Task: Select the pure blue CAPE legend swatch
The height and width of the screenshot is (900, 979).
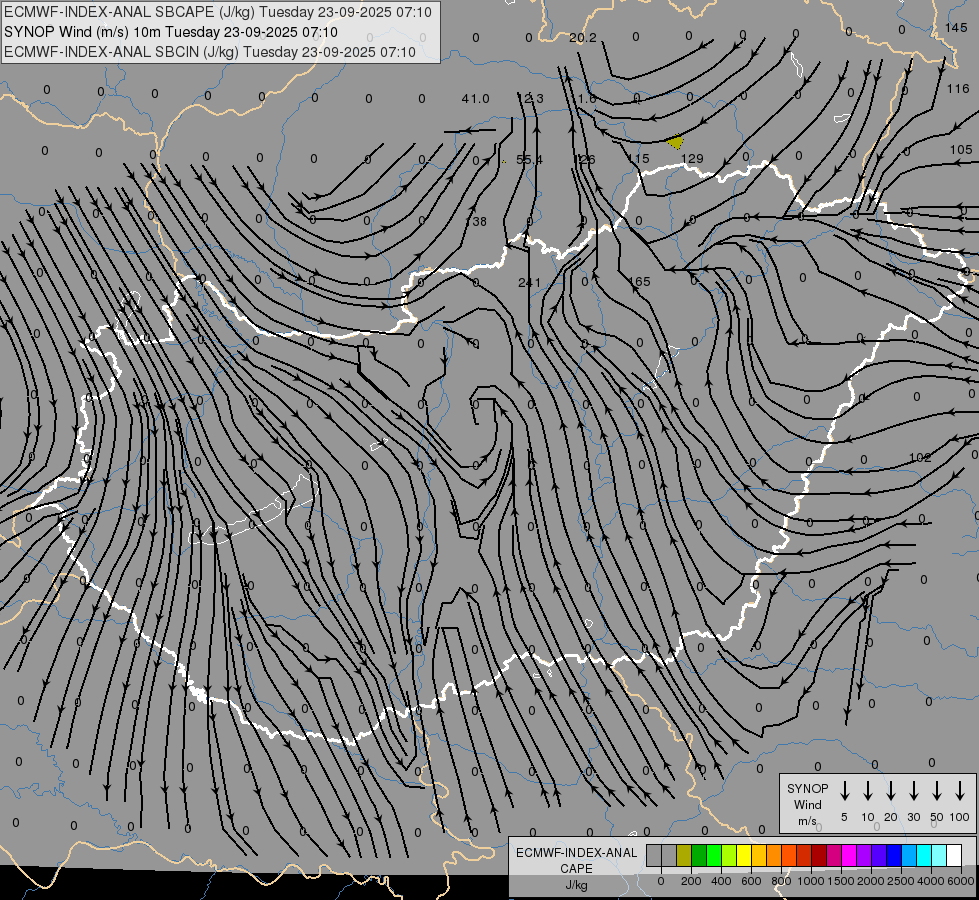Action: [893, 855]
